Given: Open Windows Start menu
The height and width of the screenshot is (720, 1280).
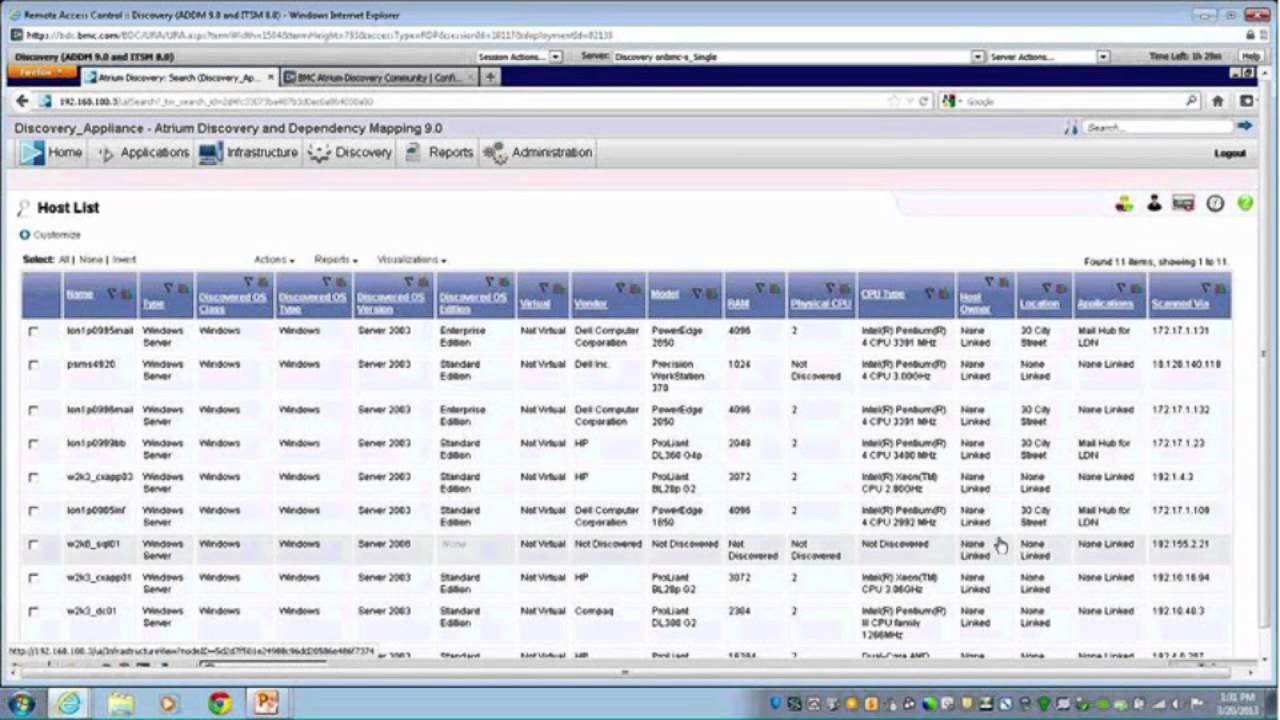Looking at the screenshot, I should tap(20, 703).
